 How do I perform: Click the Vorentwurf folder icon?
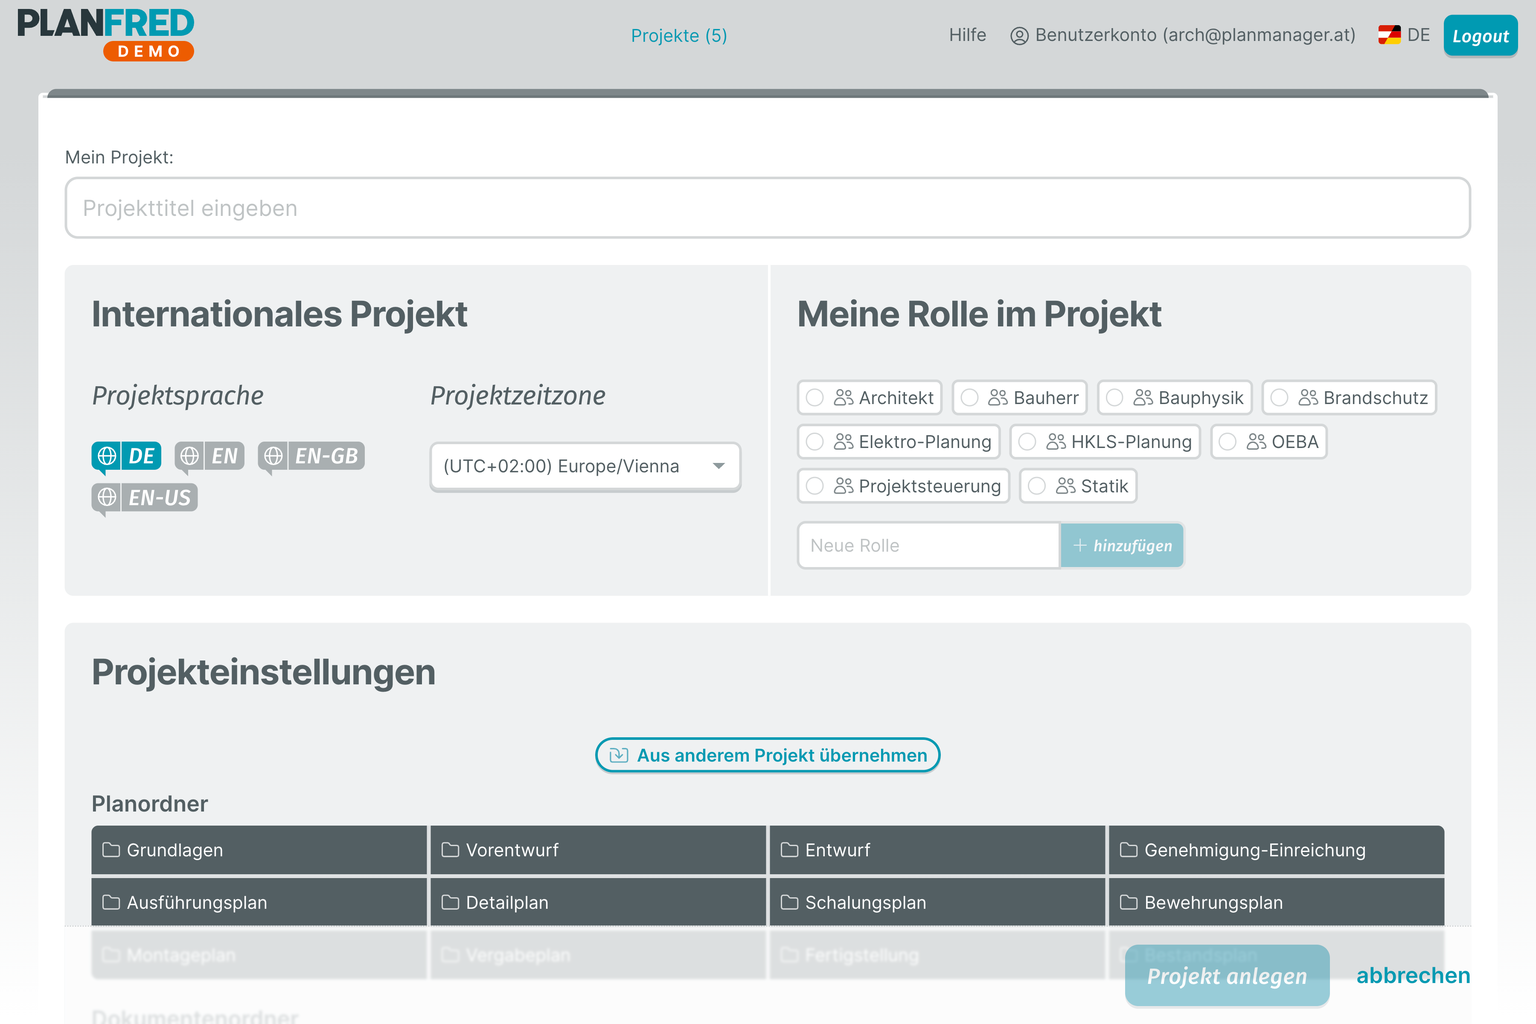(450, 850)
